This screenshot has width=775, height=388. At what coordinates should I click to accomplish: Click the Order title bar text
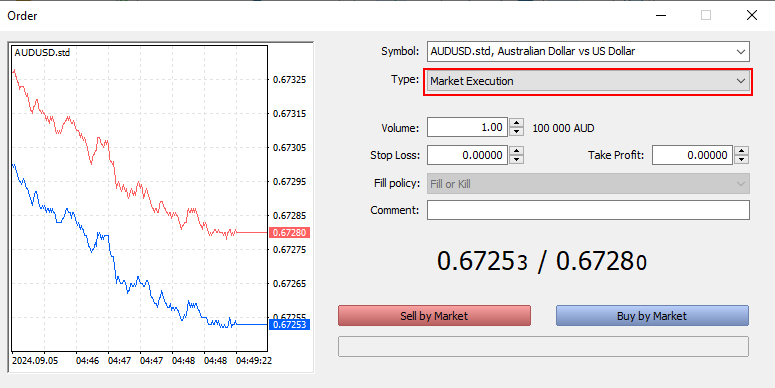click(22, 16)
